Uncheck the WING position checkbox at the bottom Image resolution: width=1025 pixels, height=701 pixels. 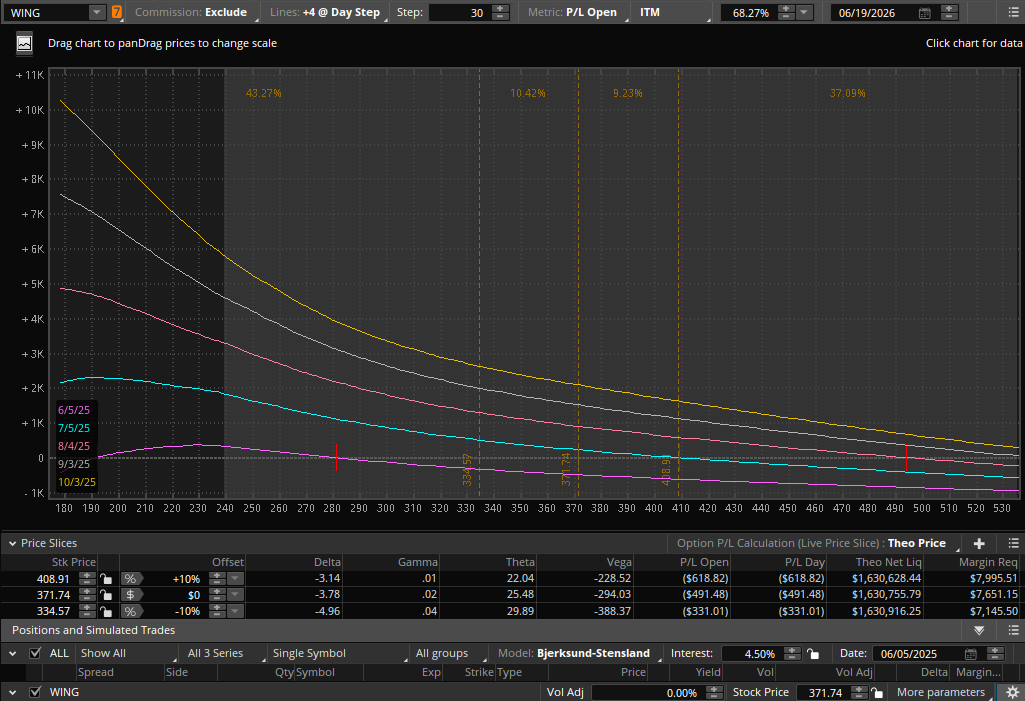(36, 691)
